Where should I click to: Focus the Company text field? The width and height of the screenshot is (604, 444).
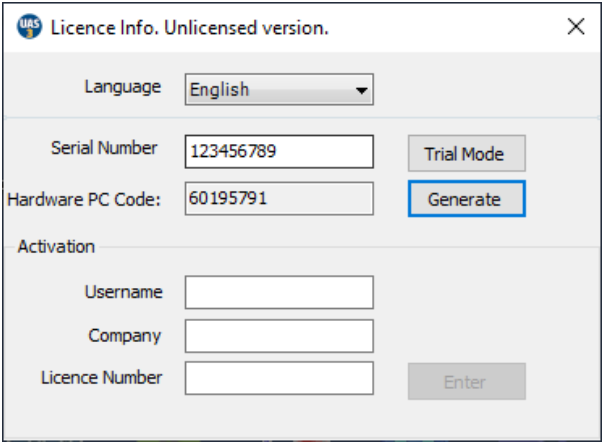pyautogui.click(x=279, y=336)
